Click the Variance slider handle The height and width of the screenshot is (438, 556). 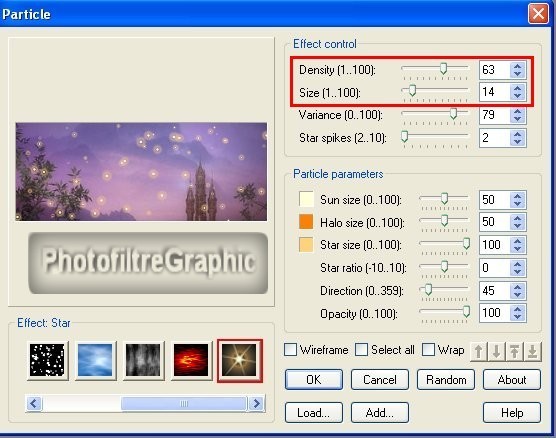[453, 113]
